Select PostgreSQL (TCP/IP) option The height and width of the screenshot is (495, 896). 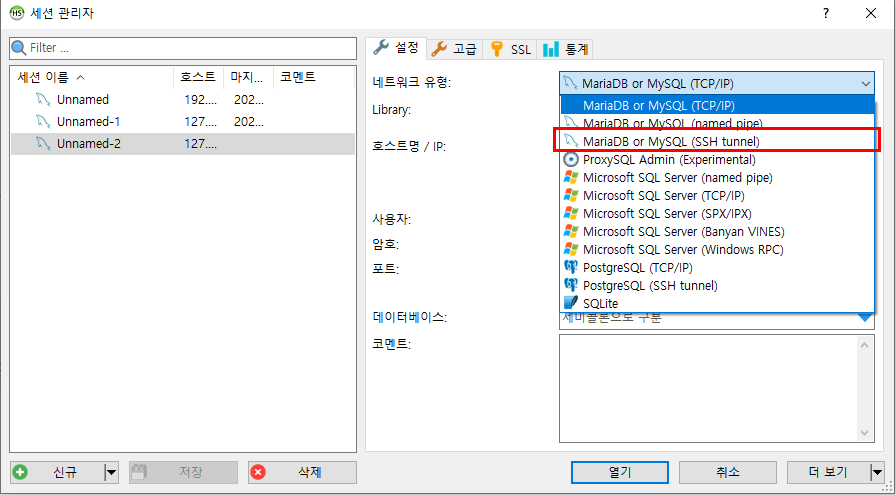[x=717, y=267]
